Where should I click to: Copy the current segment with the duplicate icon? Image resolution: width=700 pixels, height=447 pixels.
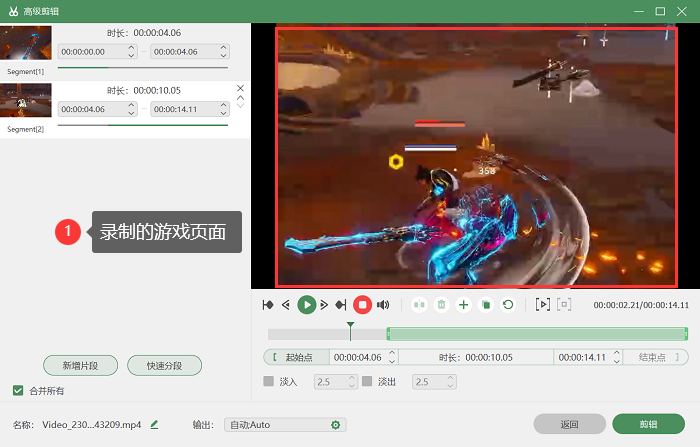(x=486, y=305)
